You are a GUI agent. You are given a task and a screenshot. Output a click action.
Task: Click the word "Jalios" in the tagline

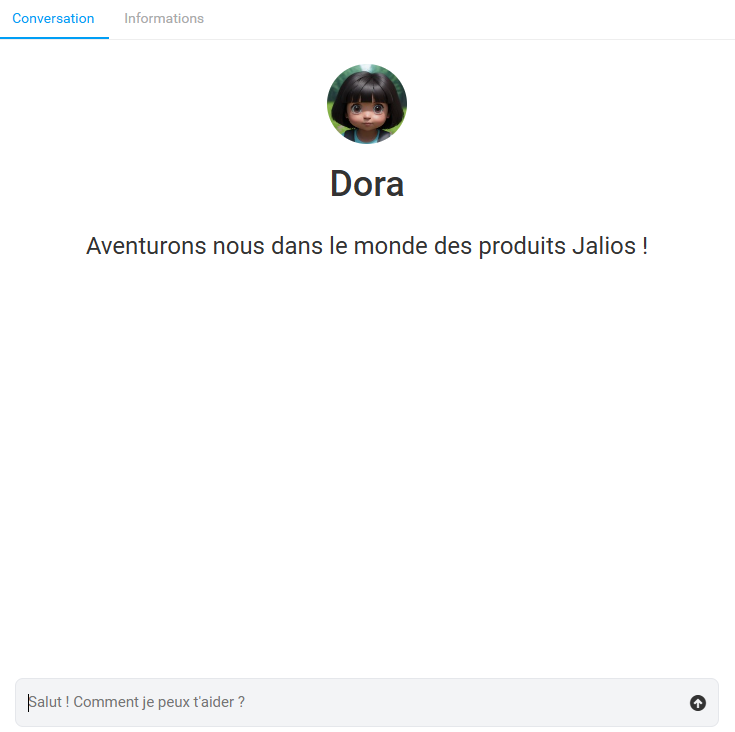click(604, 246)
